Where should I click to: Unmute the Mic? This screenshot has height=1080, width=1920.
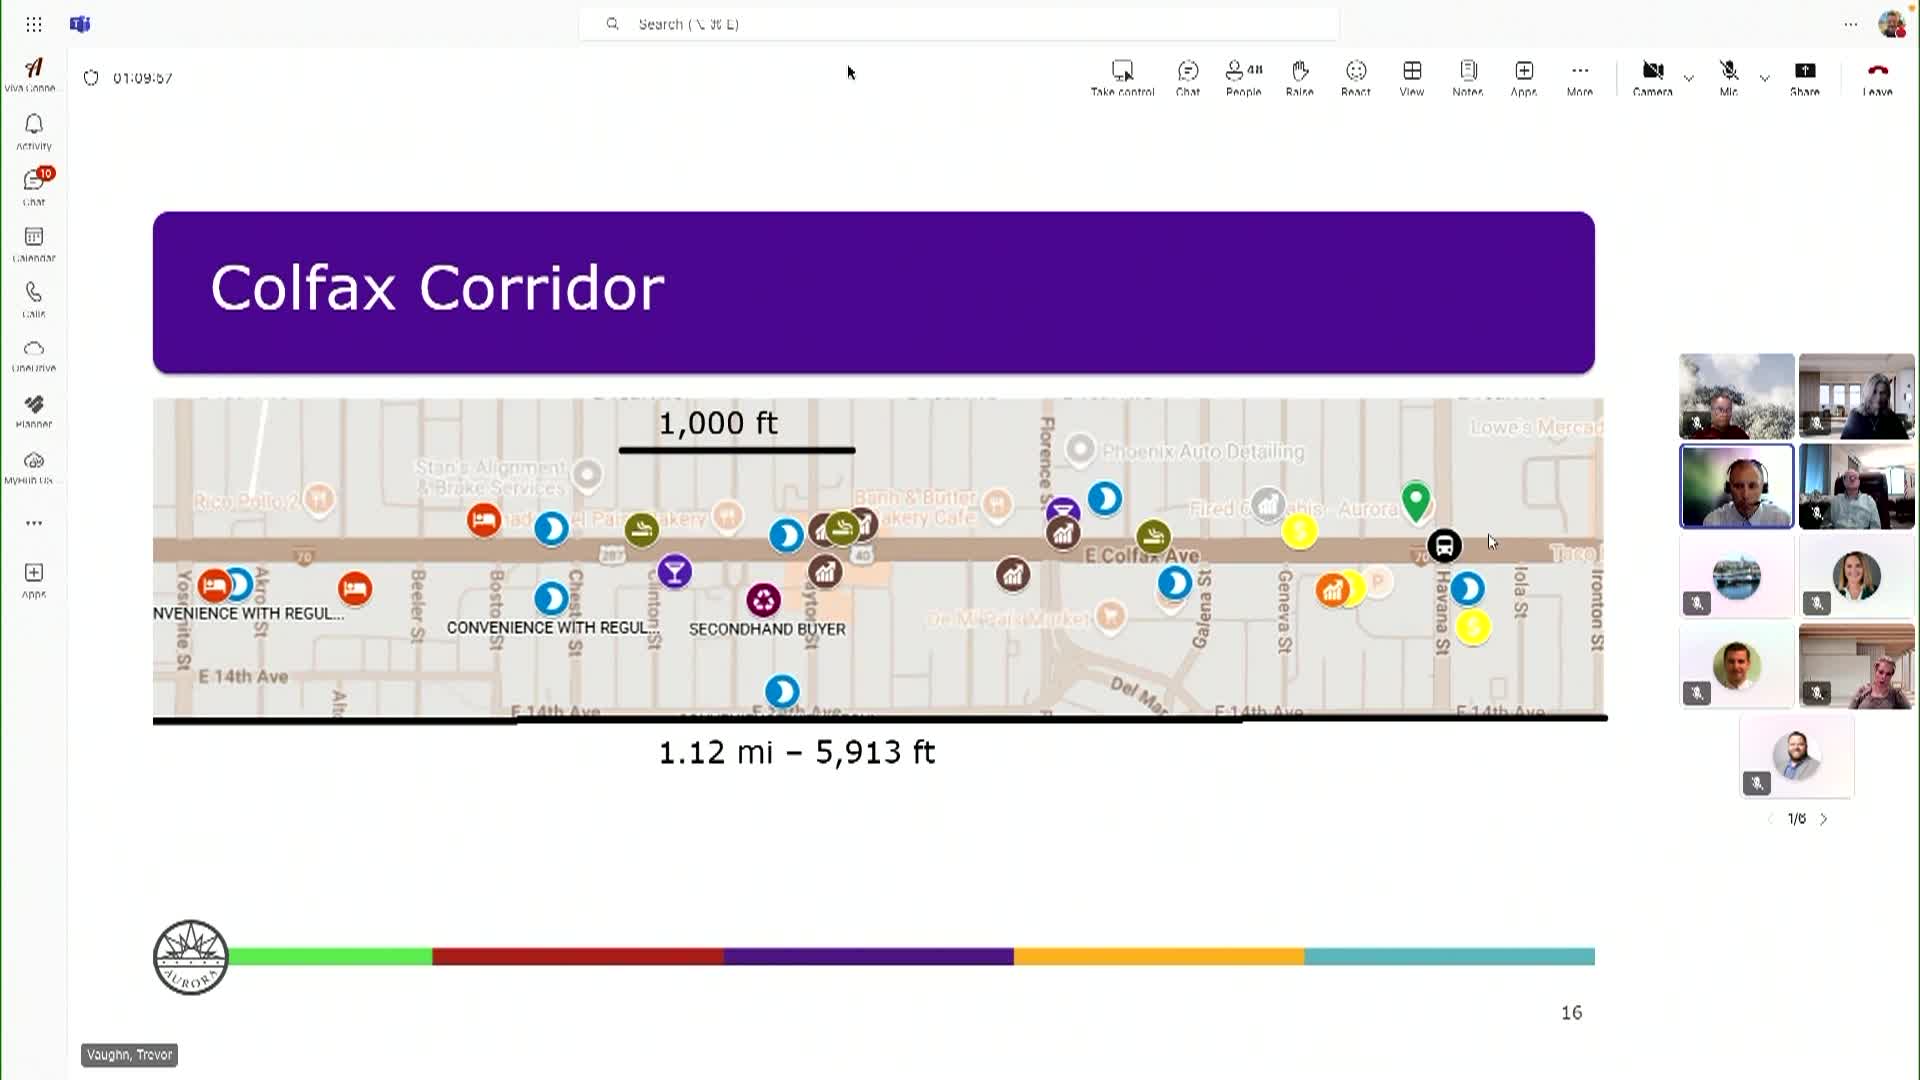coord(1728,77)
